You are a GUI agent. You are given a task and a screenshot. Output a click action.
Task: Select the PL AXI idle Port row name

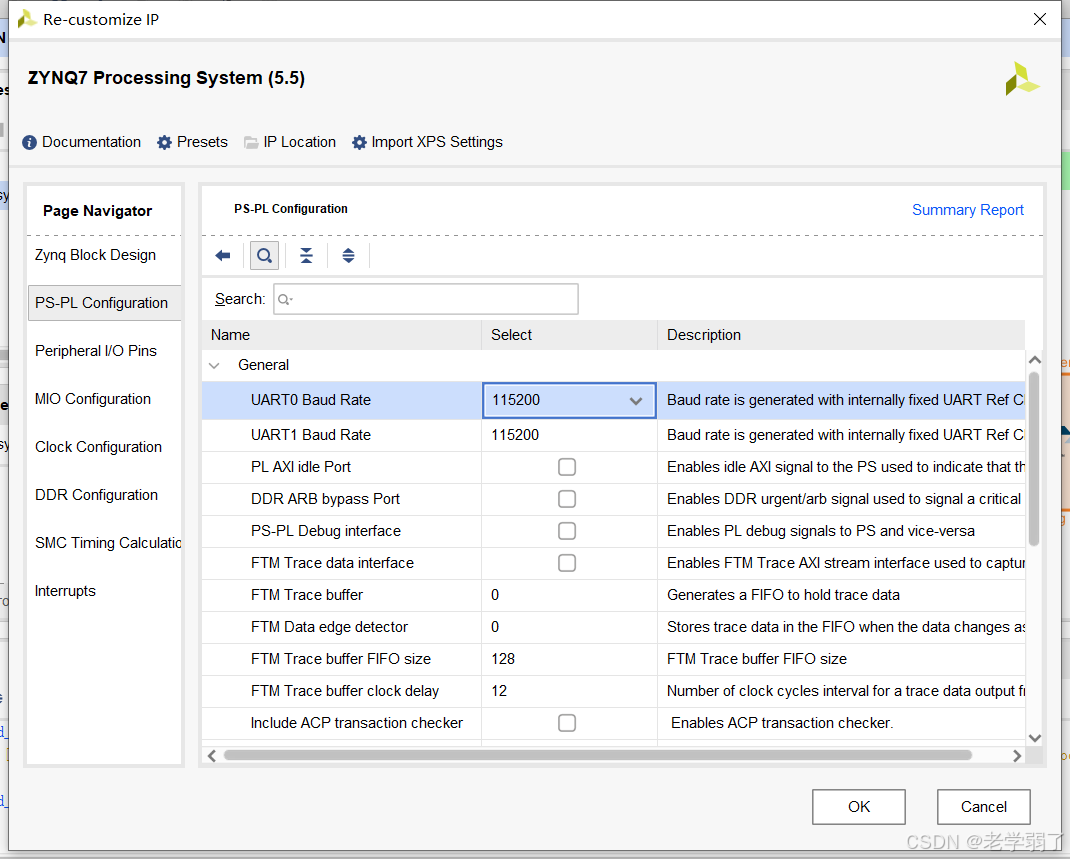(x=300, y=467)
